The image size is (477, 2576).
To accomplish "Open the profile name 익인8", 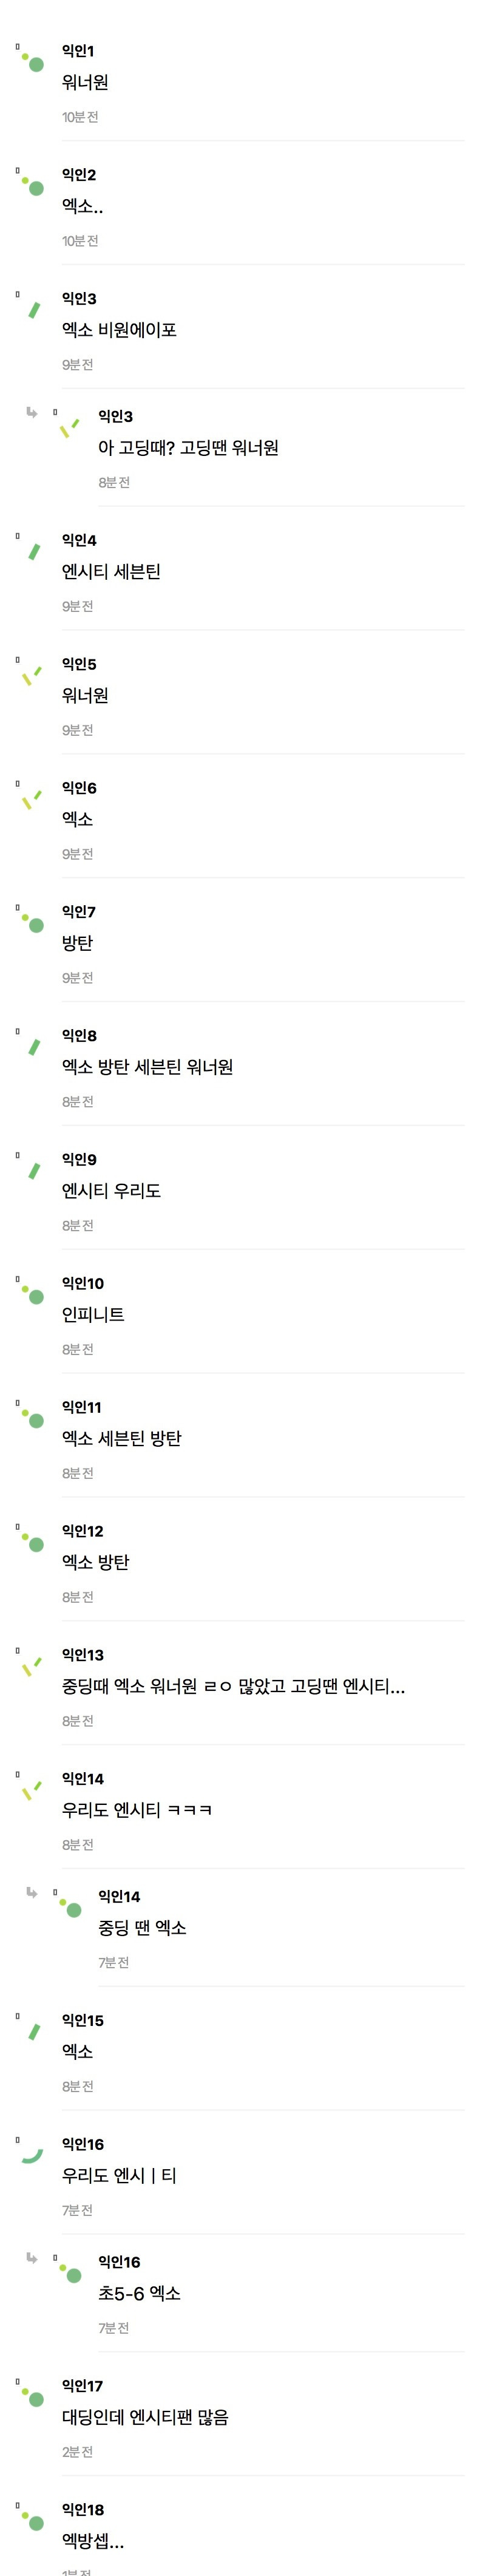I will 79,1035.
